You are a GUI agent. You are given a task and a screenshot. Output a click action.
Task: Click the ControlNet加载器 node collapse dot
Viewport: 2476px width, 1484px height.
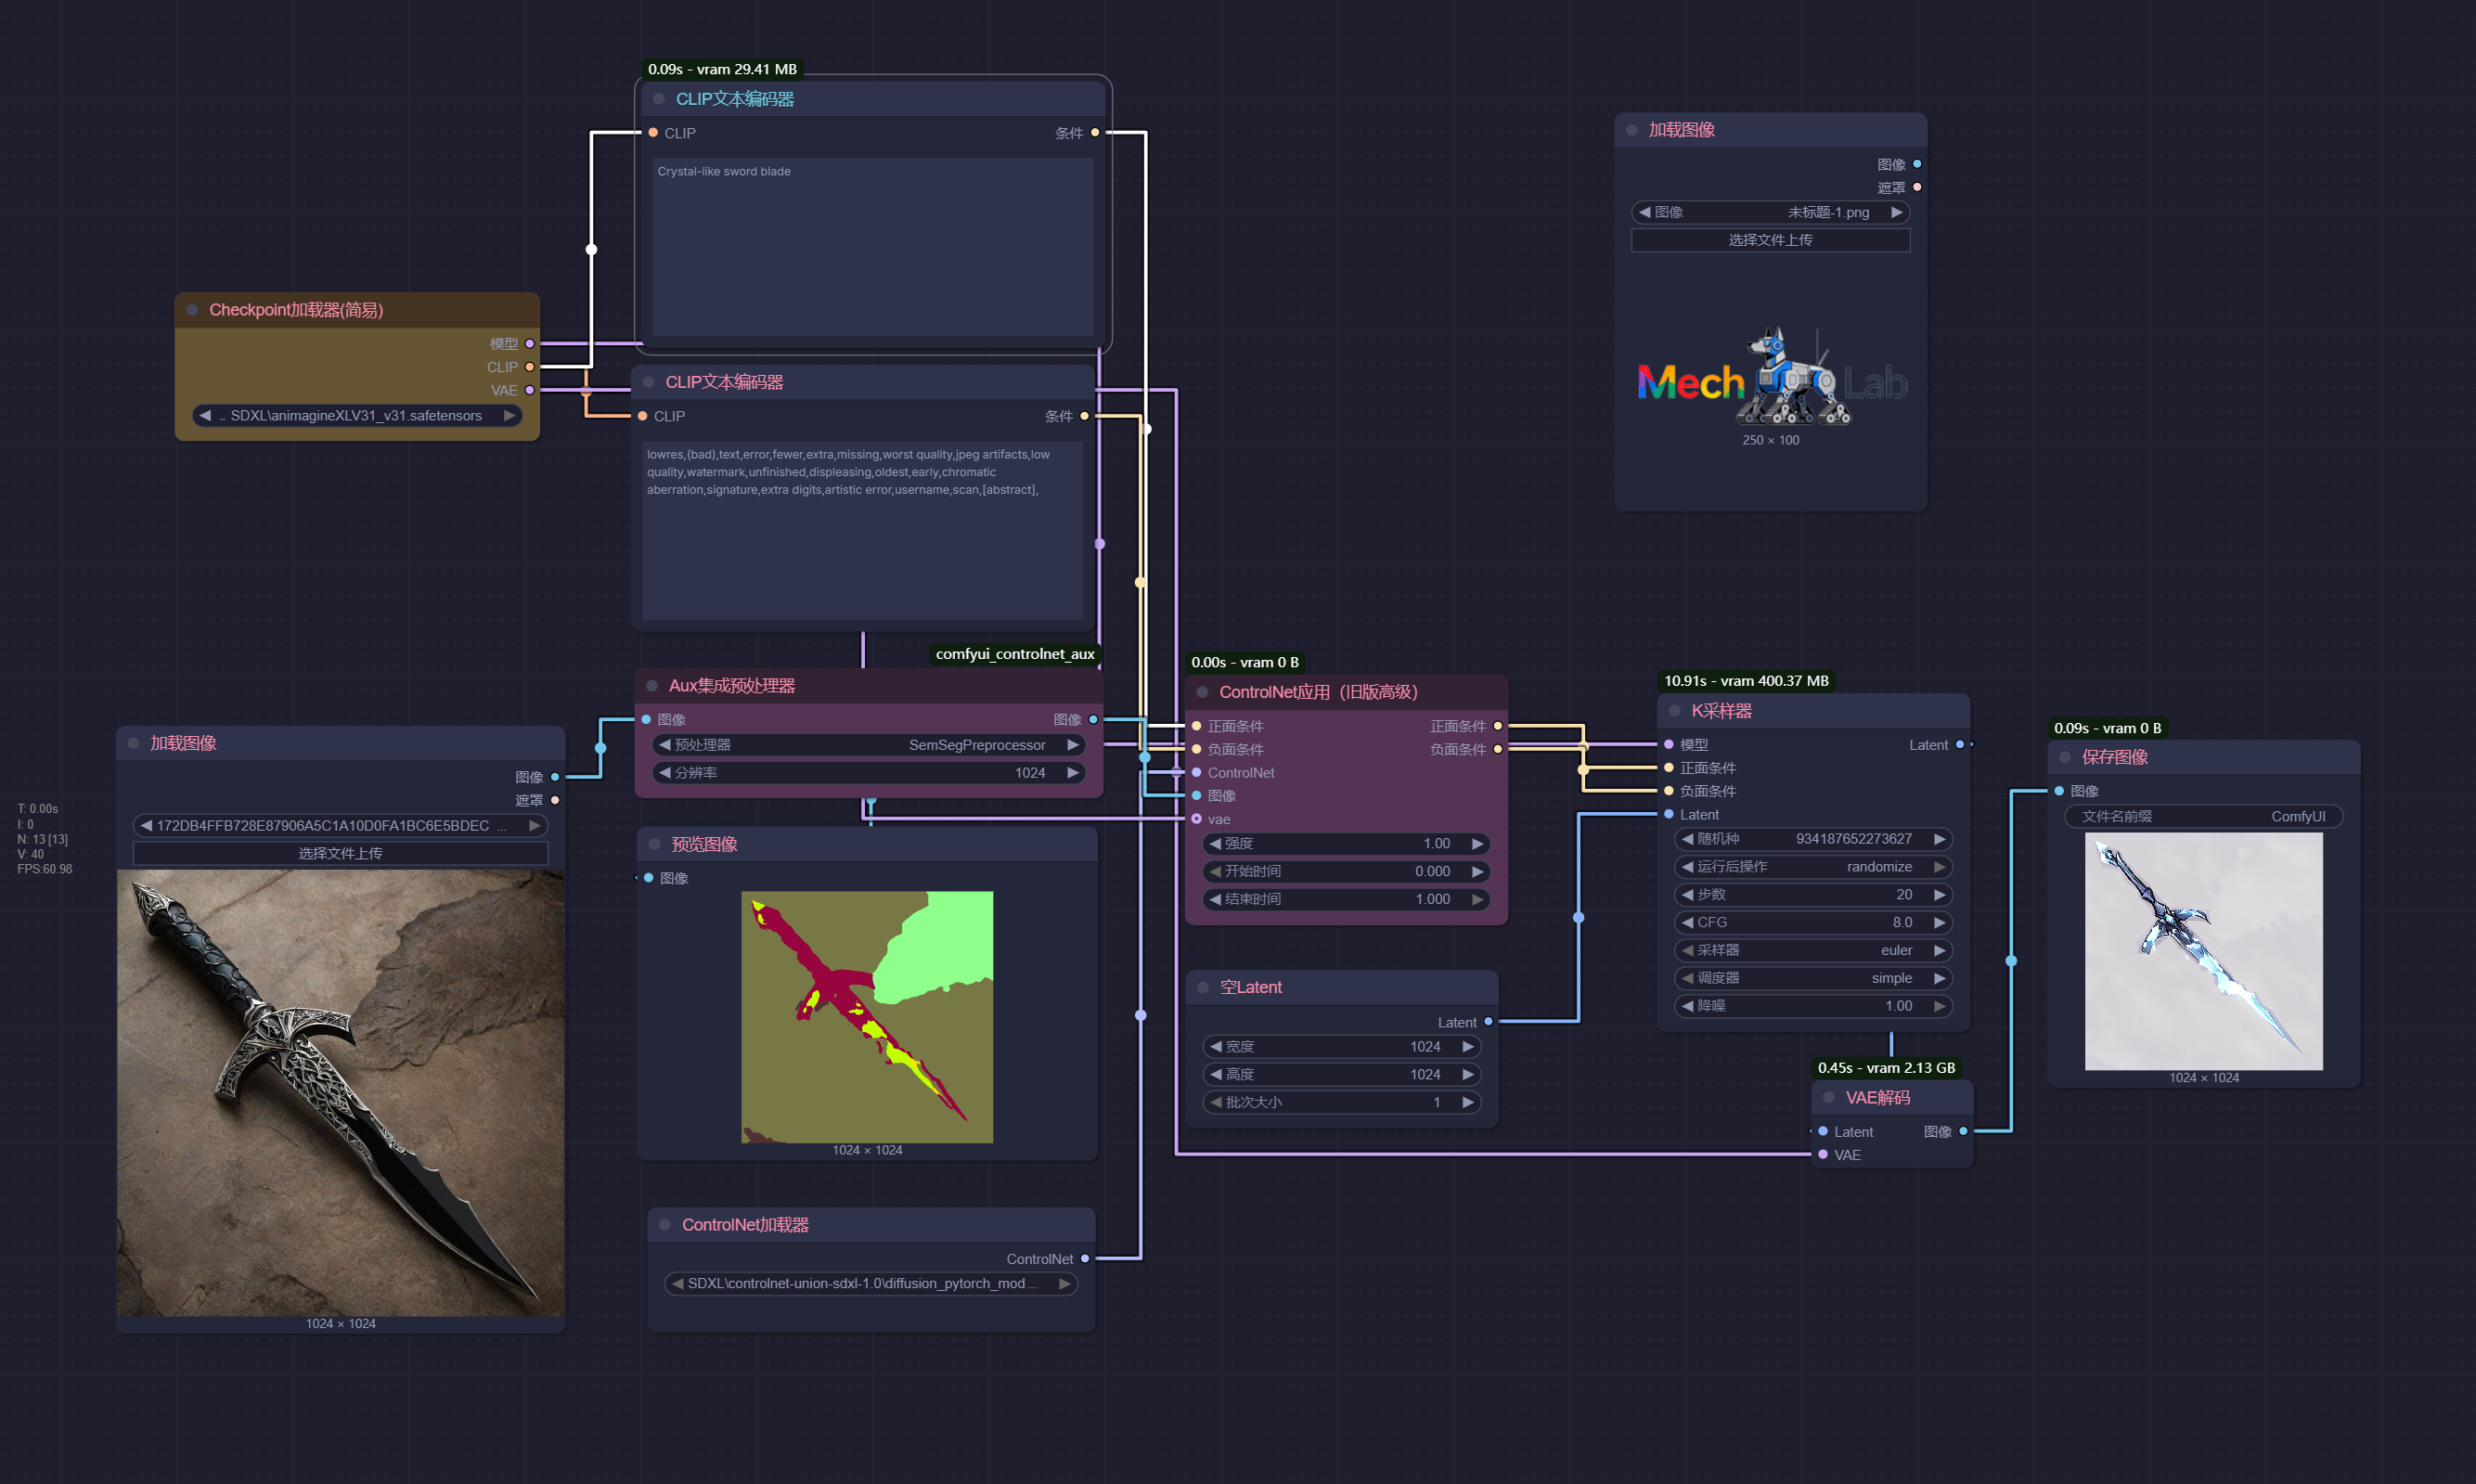(665, 1224)
